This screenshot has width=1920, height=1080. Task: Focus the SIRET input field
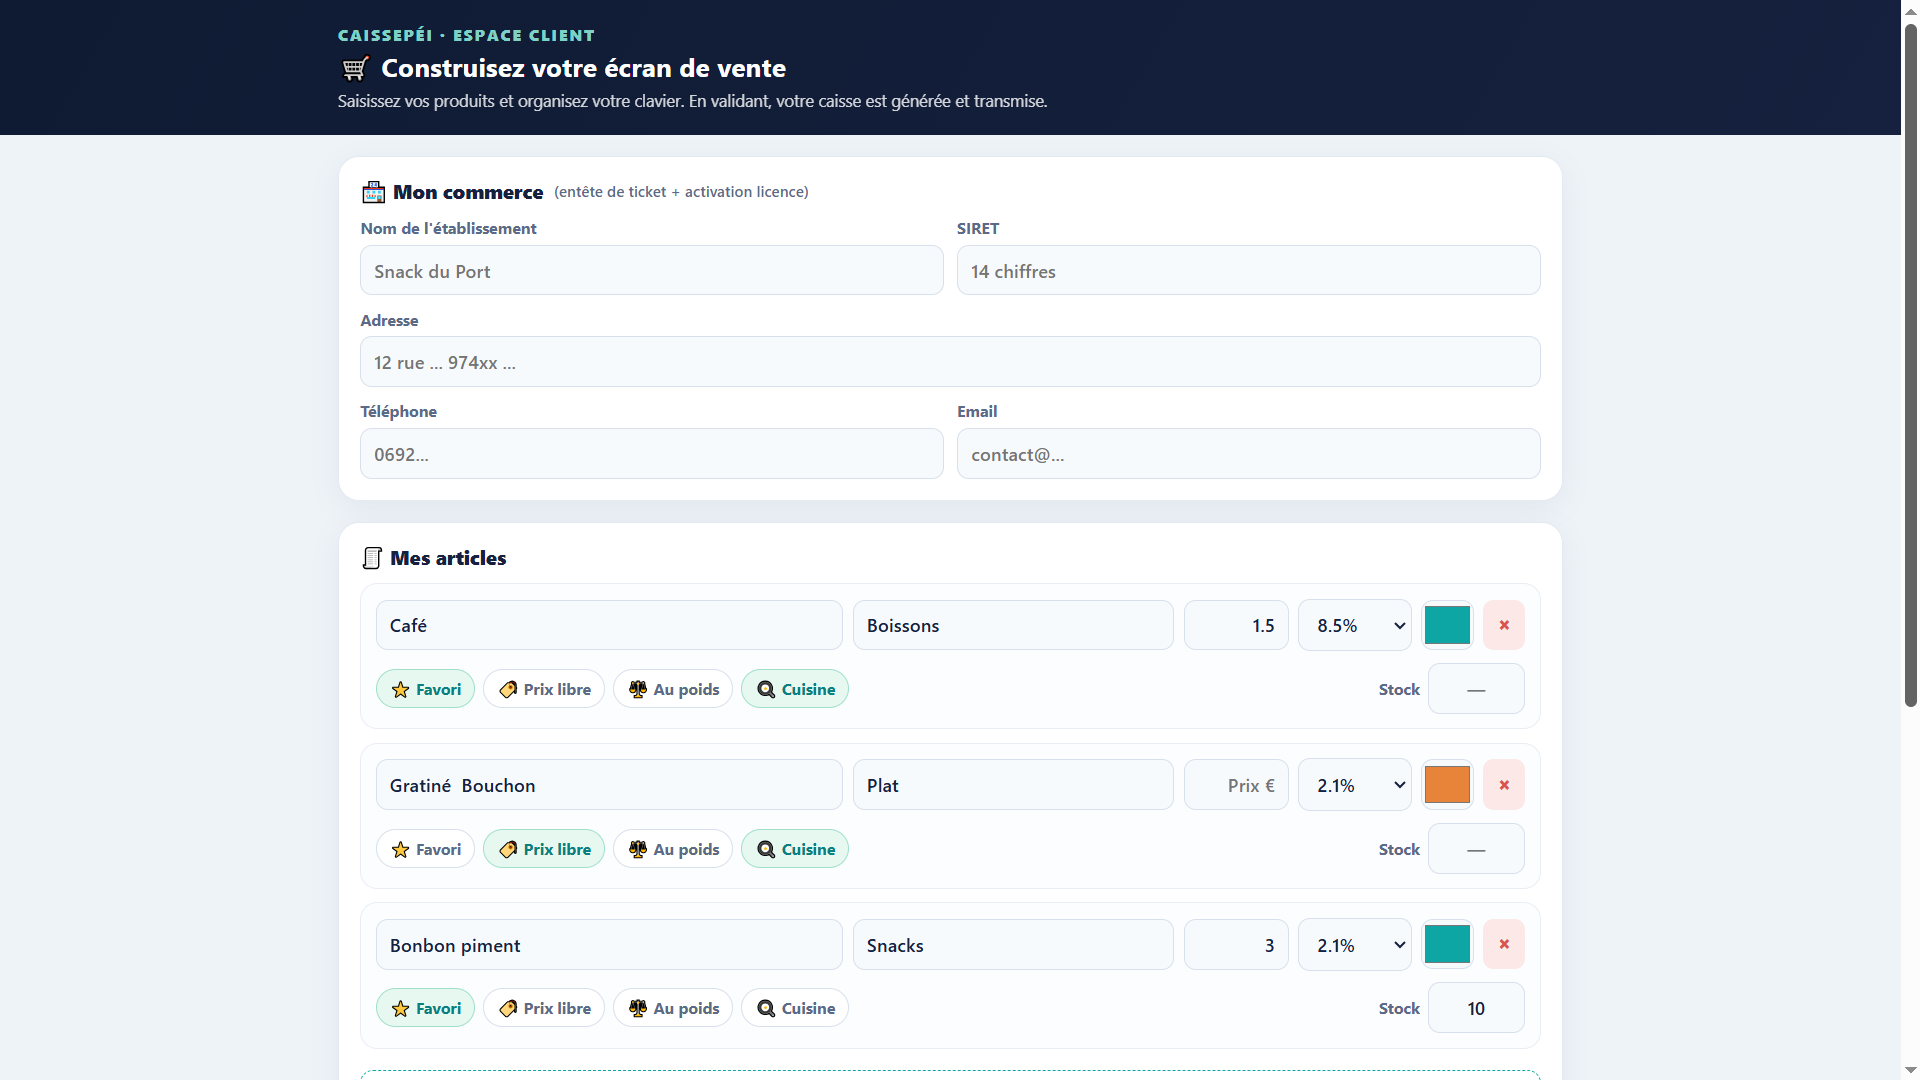[1248, 270]
